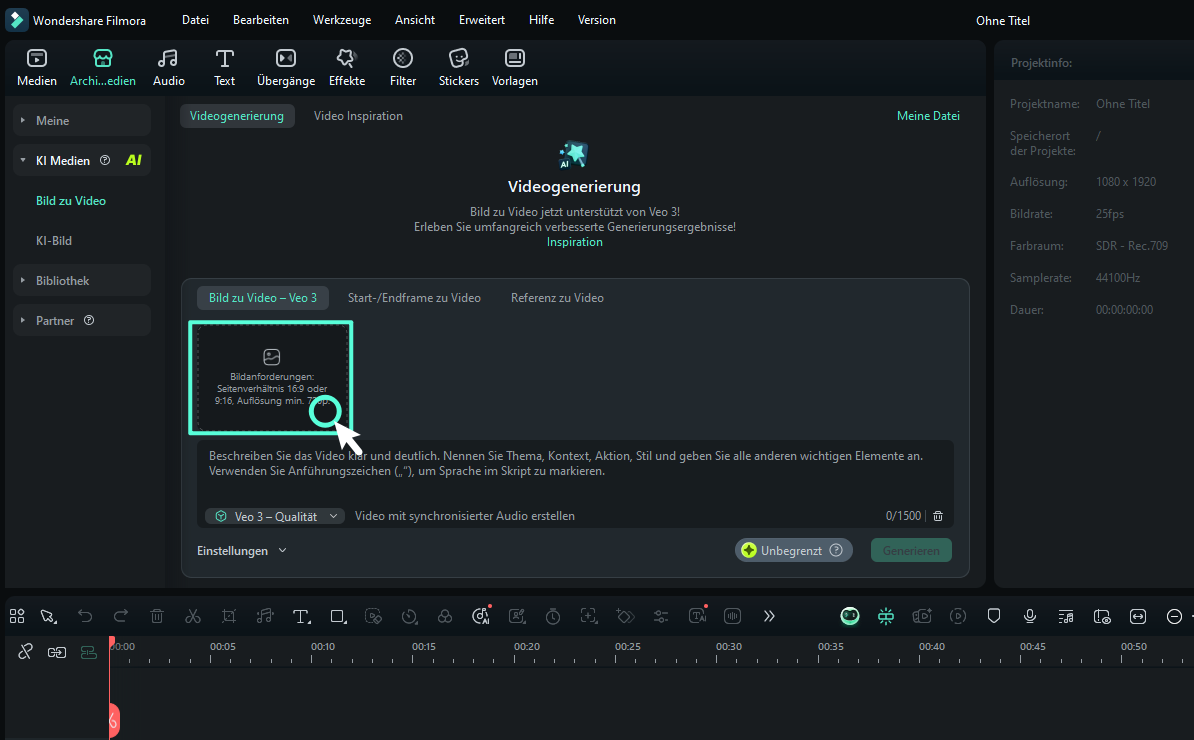Open the Effekte panel
Screen dimensions: 1194x740
[x=346, y=68]
